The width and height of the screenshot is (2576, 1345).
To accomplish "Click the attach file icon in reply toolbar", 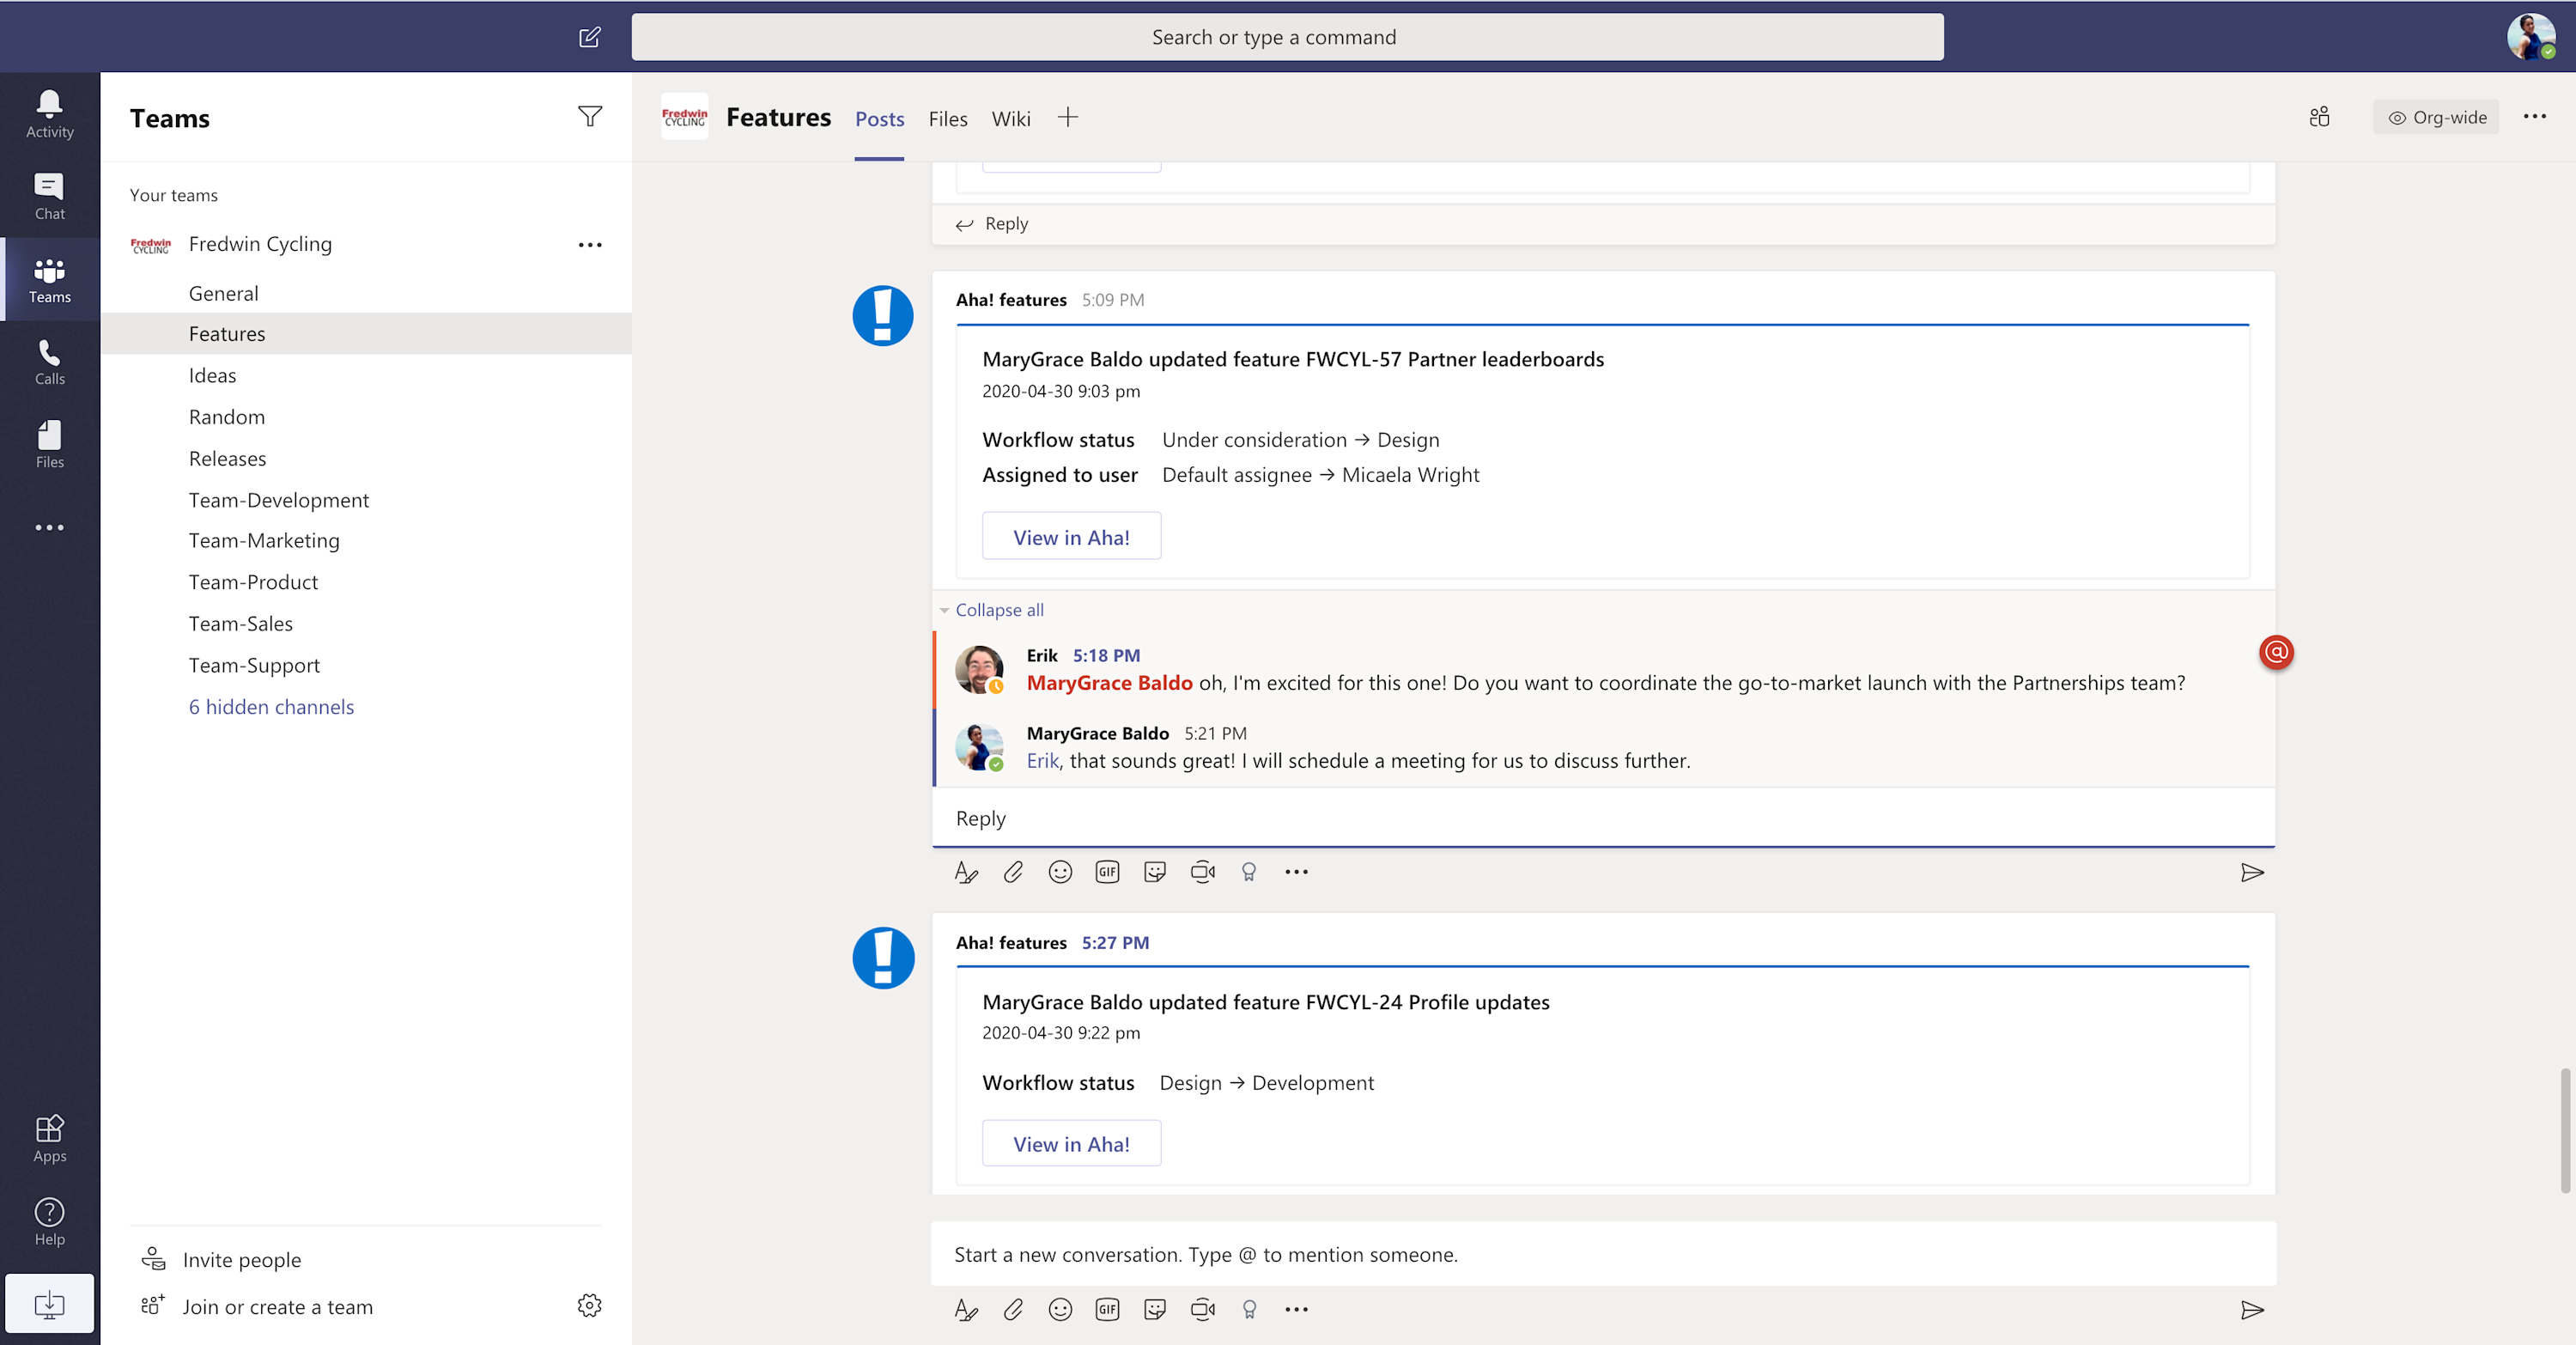I will [1012, 873].
